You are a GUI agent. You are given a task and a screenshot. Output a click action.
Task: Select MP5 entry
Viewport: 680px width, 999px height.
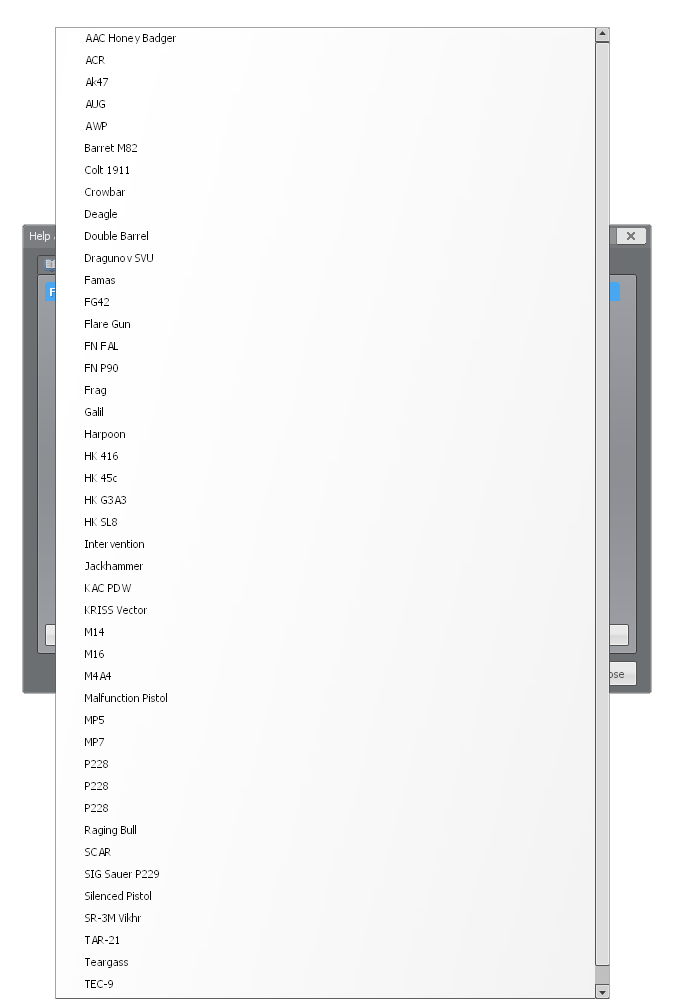coord(325,719)
